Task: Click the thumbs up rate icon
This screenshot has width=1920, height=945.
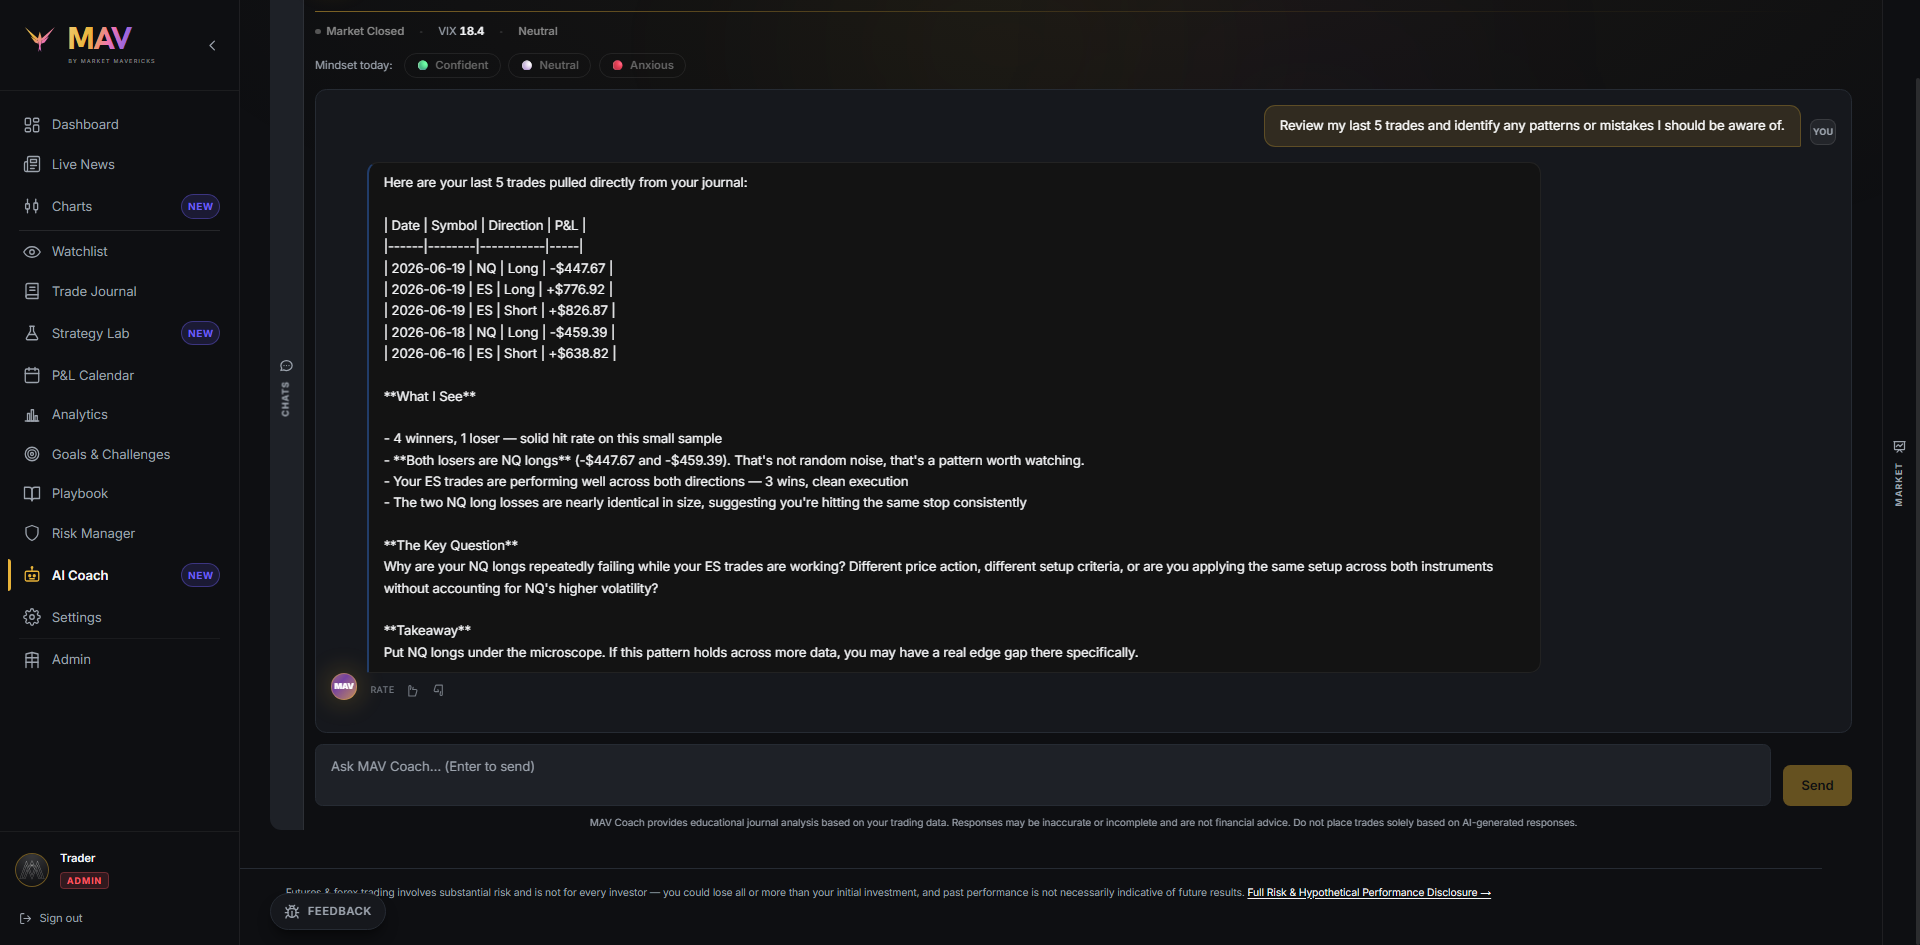Action: tap(412, 690)
